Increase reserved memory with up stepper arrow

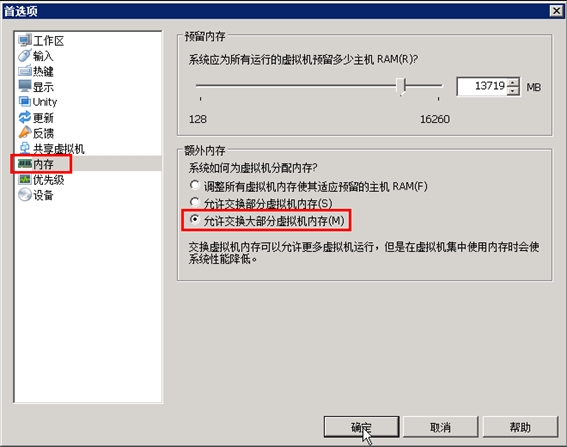pyautogui.click(x=512, y=83)
